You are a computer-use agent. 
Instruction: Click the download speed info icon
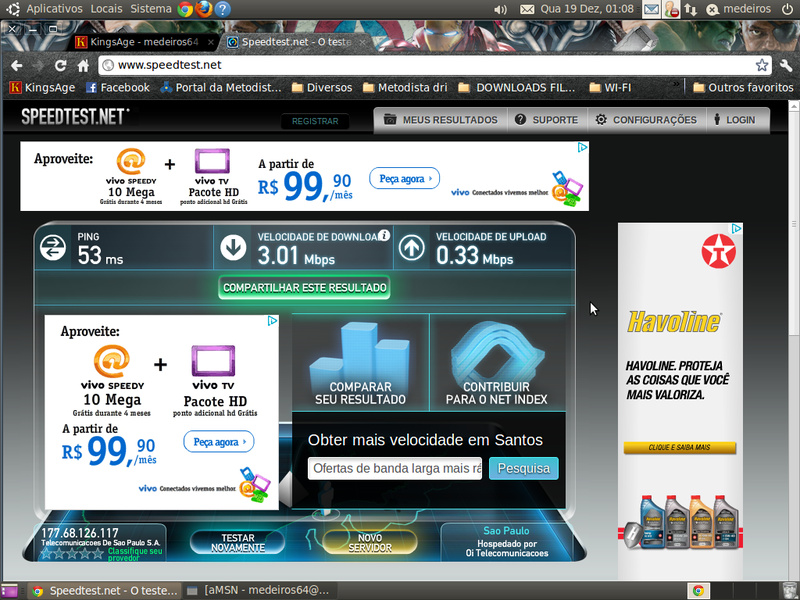(x=384, y=235)
